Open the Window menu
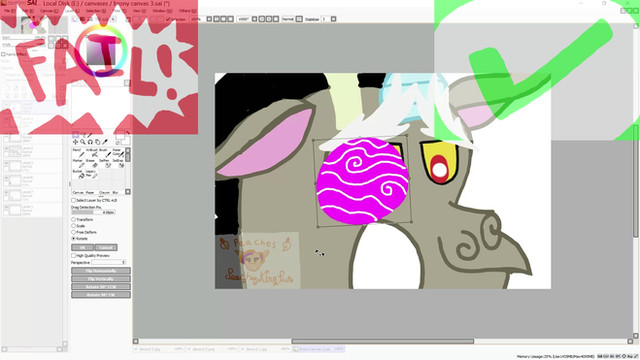Screen dimensions: 640x360 pyautogui.click(x=162, y=11)
